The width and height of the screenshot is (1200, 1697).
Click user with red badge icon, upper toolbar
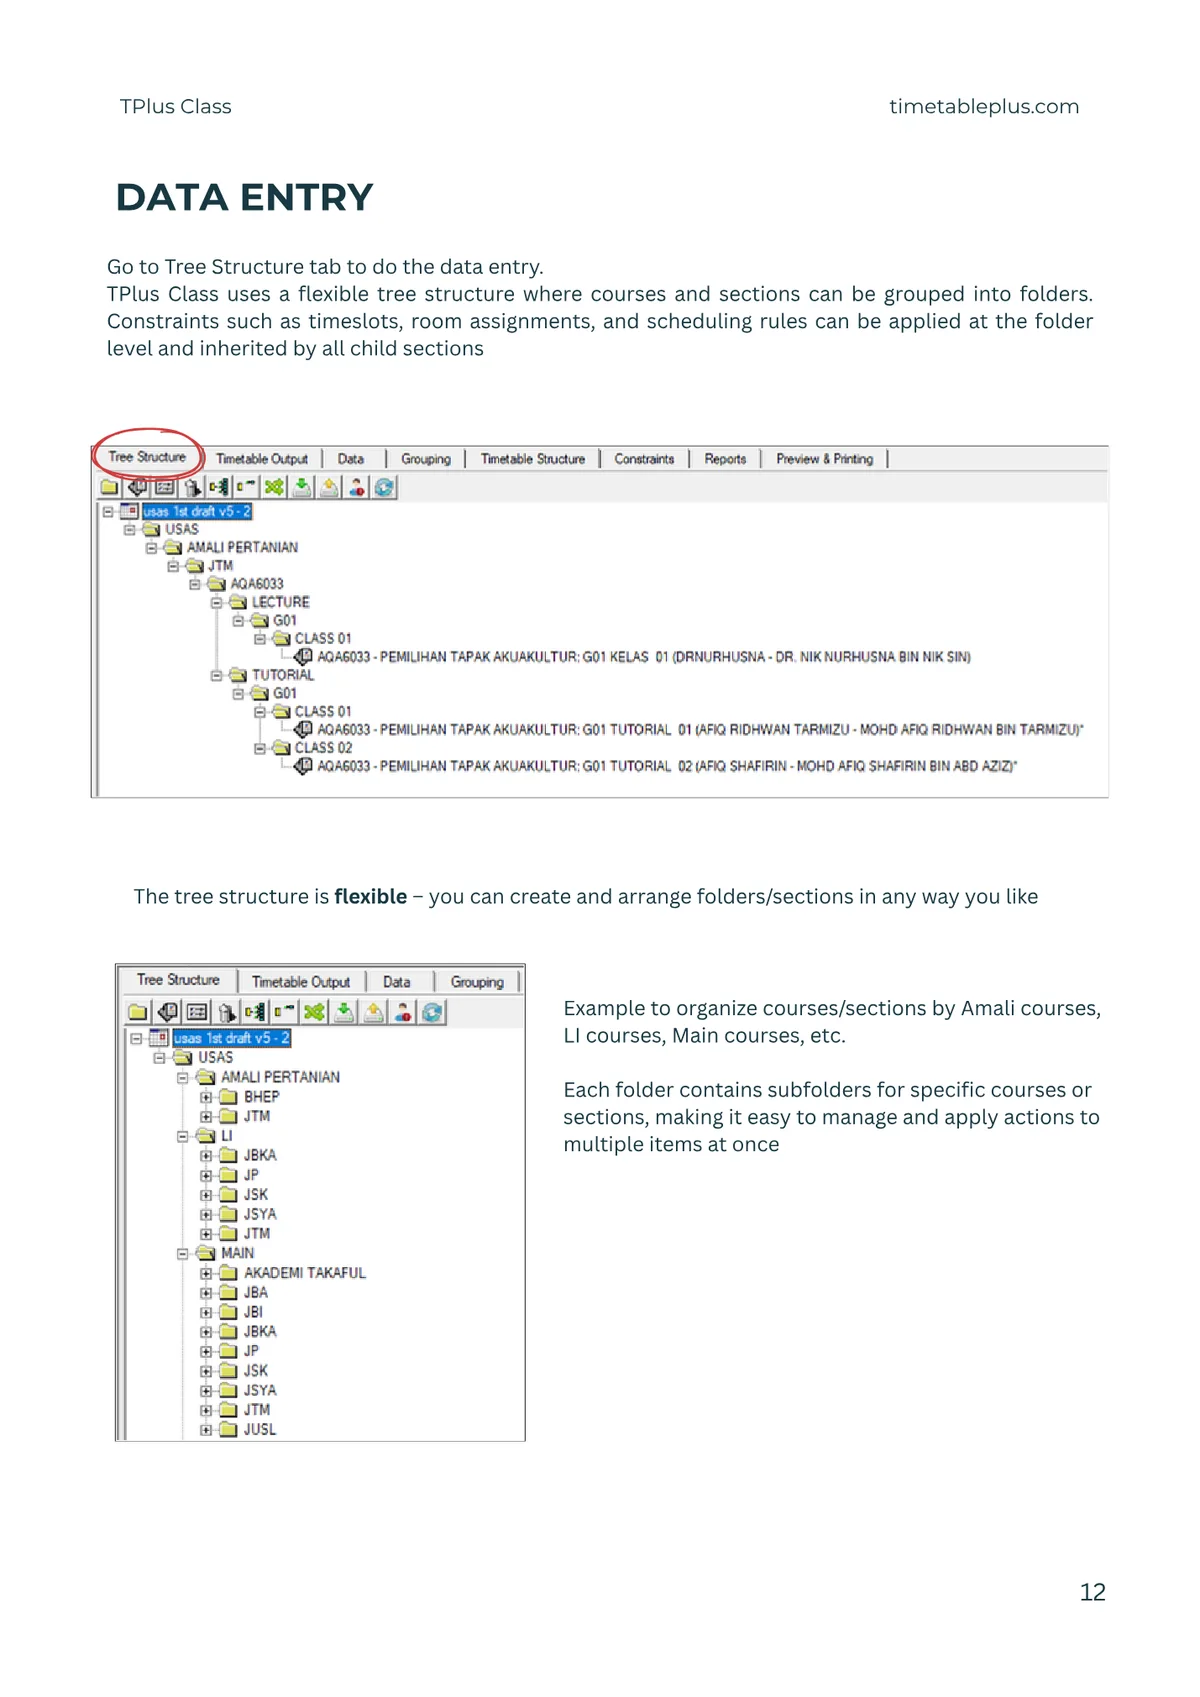click(x=356, y=487)
